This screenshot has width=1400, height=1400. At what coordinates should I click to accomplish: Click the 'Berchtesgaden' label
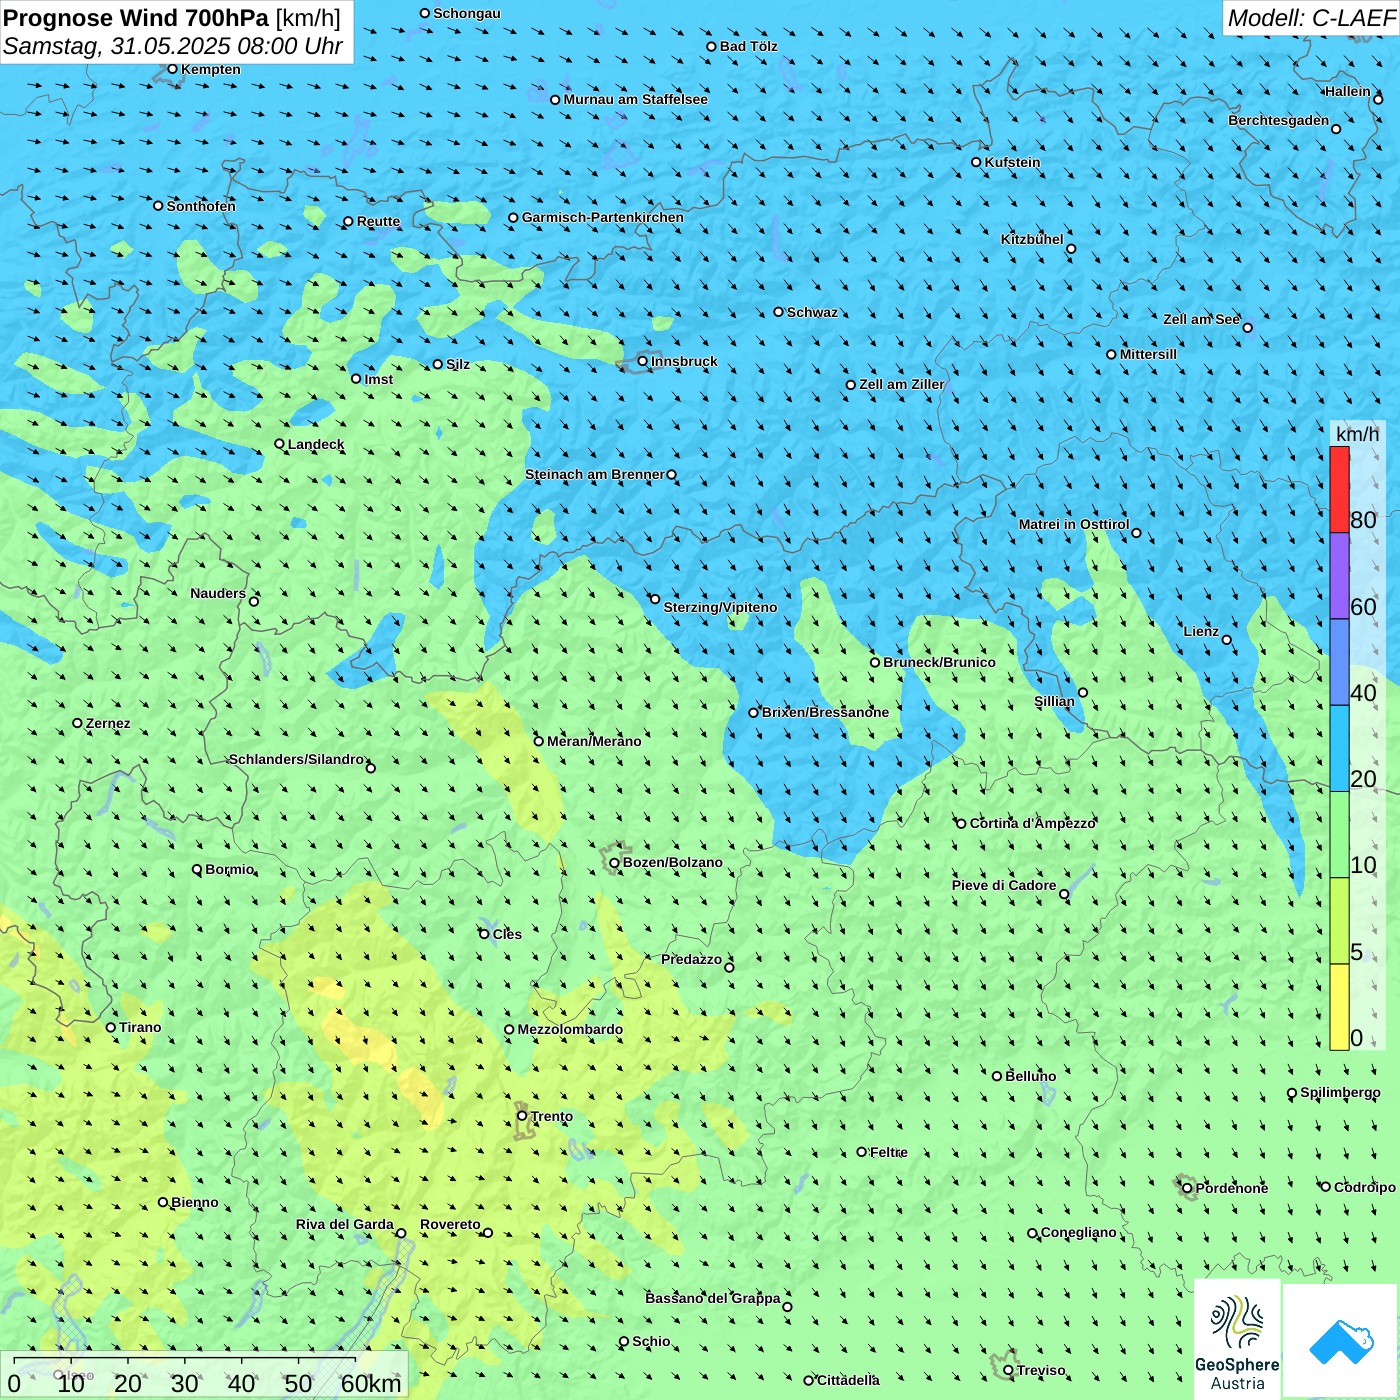tap(1279, 120)
